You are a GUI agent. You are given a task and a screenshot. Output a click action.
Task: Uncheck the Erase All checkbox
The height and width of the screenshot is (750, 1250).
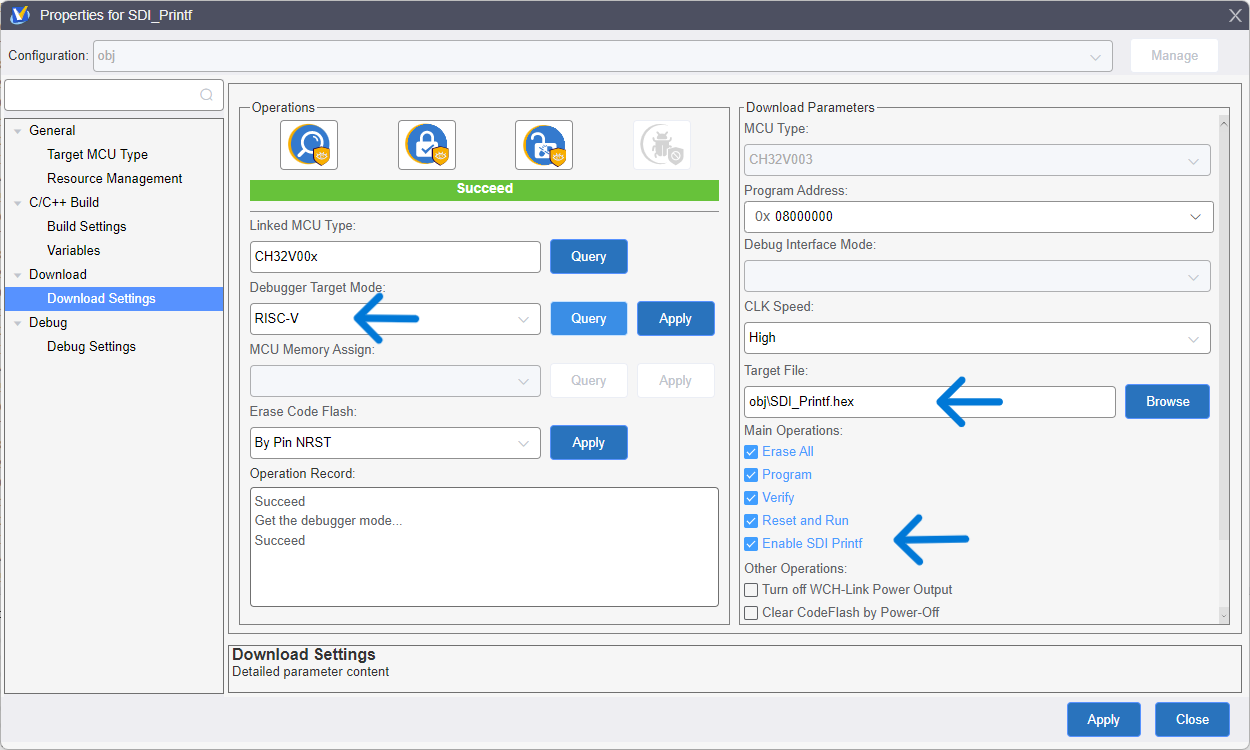752,452
